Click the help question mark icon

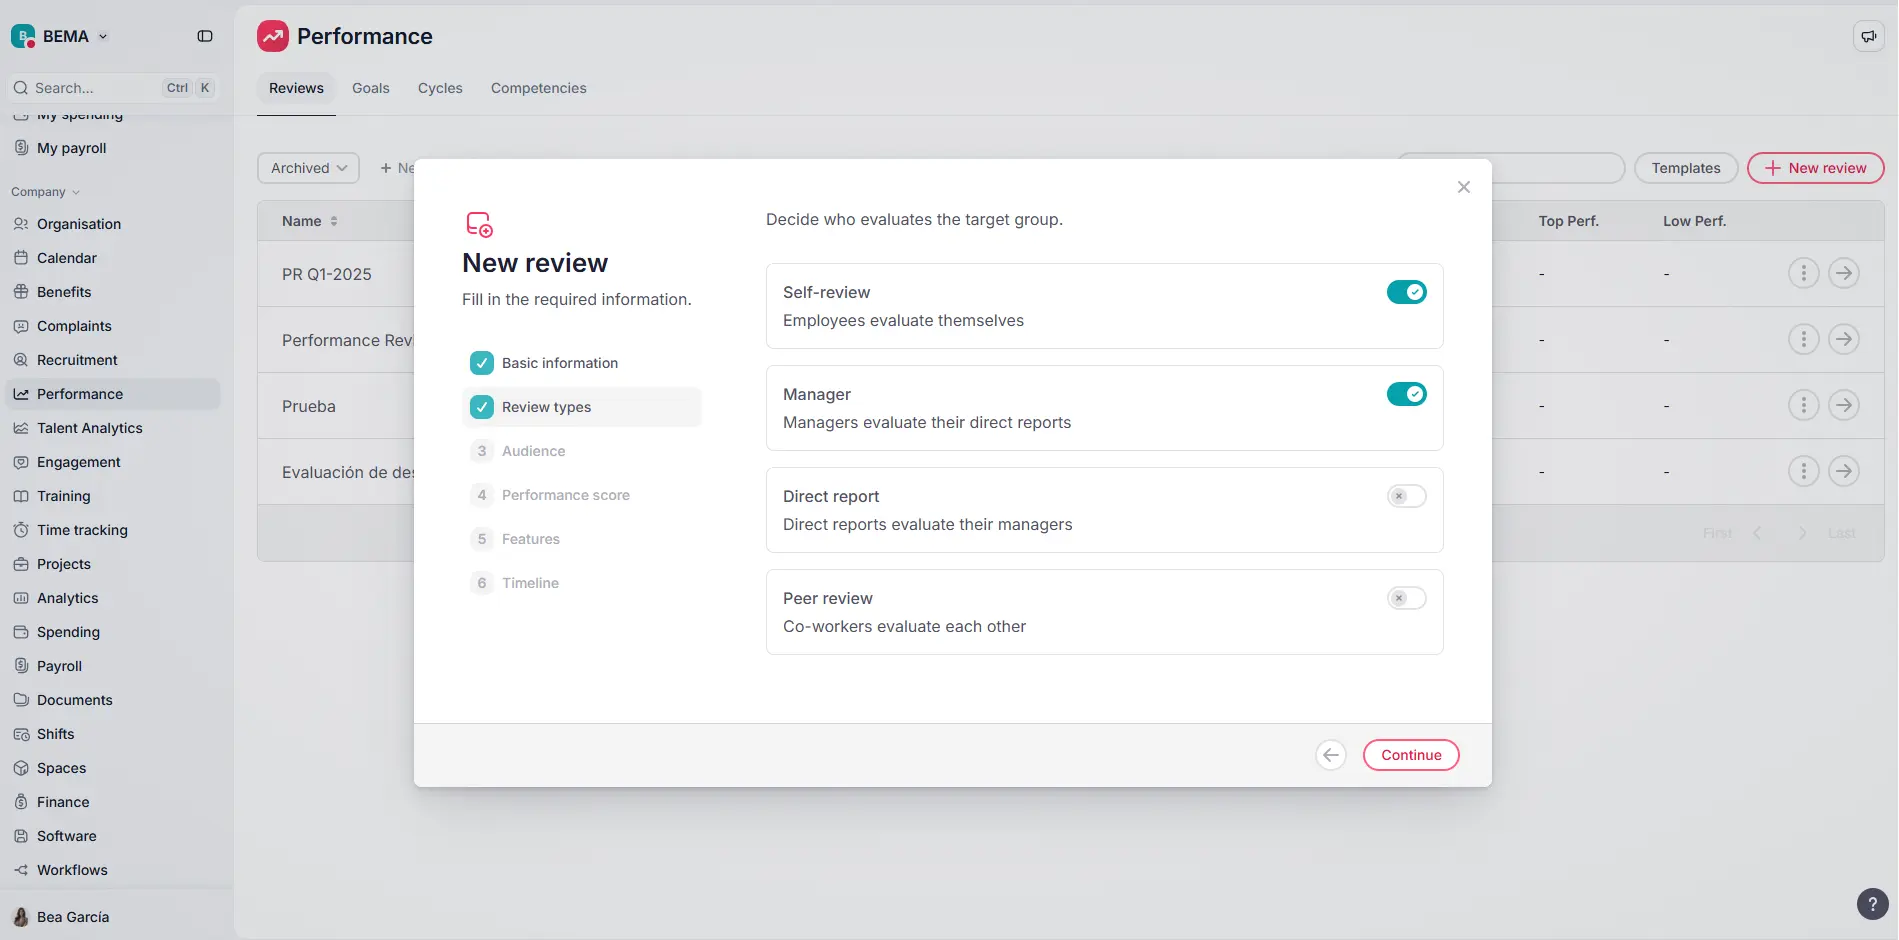tap(1871, 904)
